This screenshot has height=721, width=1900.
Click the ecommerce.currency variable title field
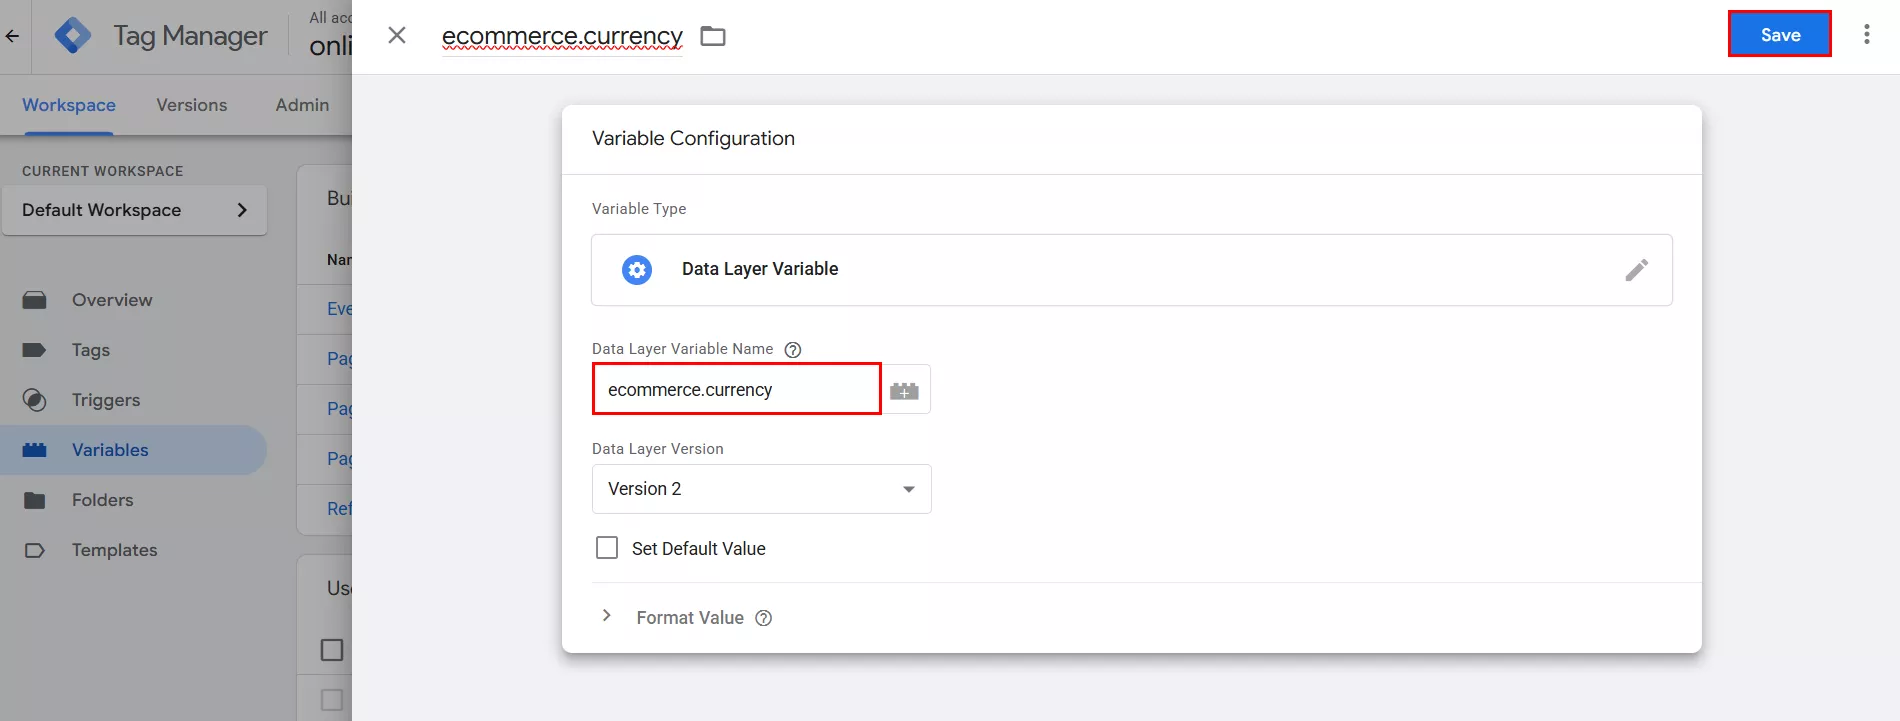(x=562, y=36)
